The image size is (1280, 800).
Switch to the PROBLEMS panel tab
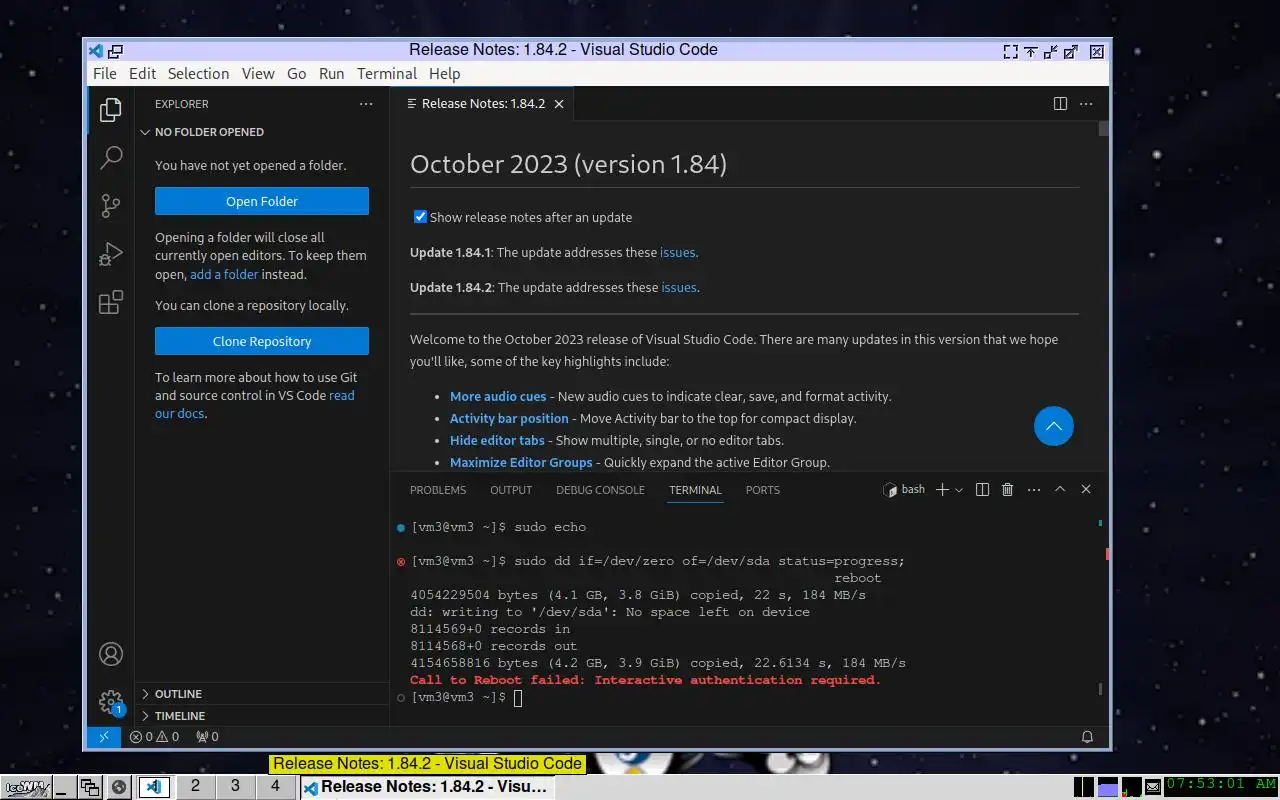(x=438, y=490)
